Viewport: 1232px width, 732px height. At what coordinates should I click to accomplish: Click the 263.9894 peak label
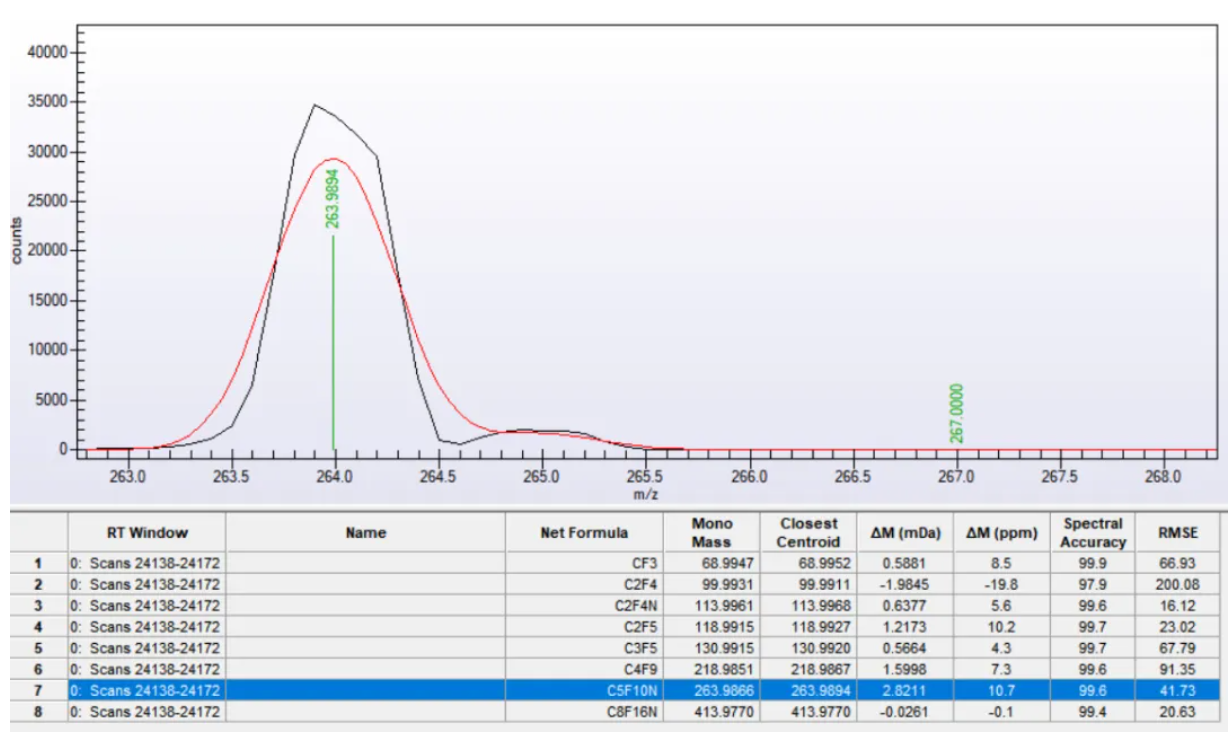pos(333,198)
